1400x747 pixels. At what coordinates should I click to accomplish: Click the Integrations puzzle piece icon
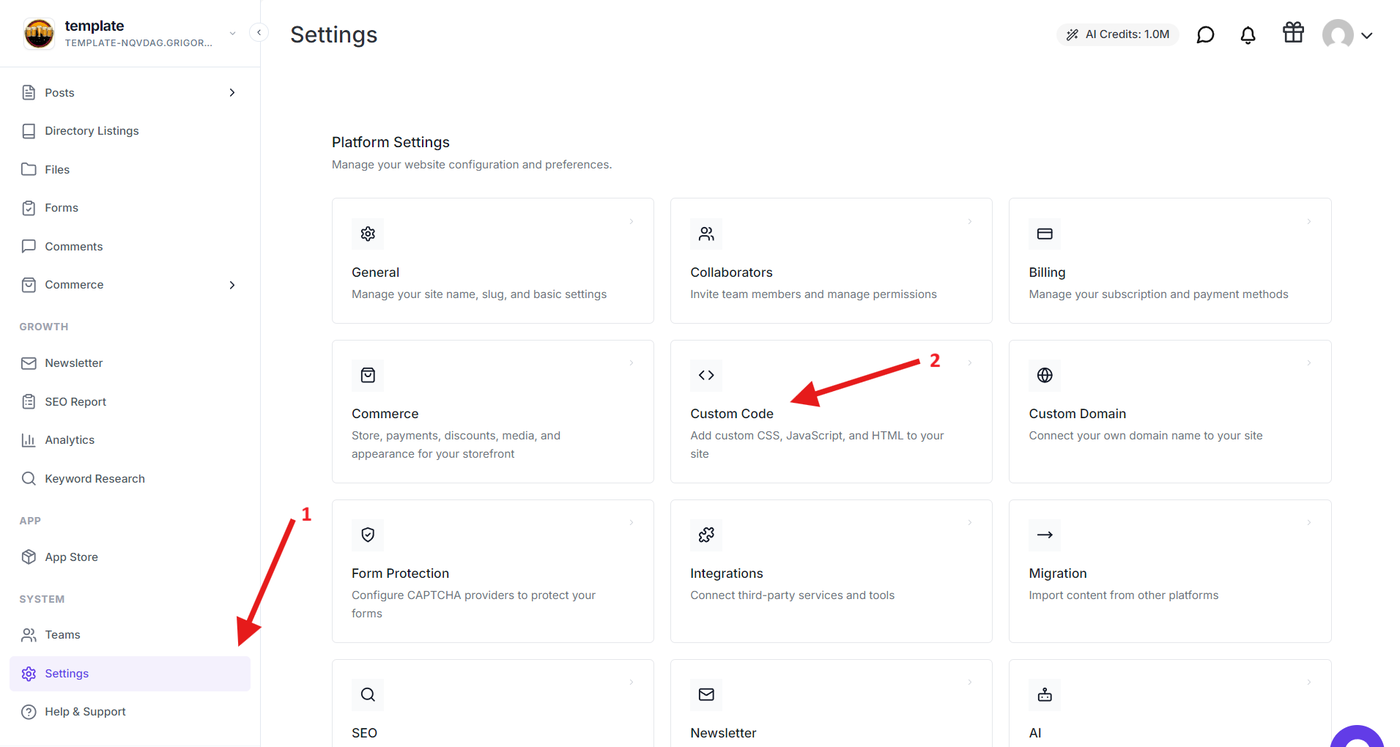coord(706,535)
